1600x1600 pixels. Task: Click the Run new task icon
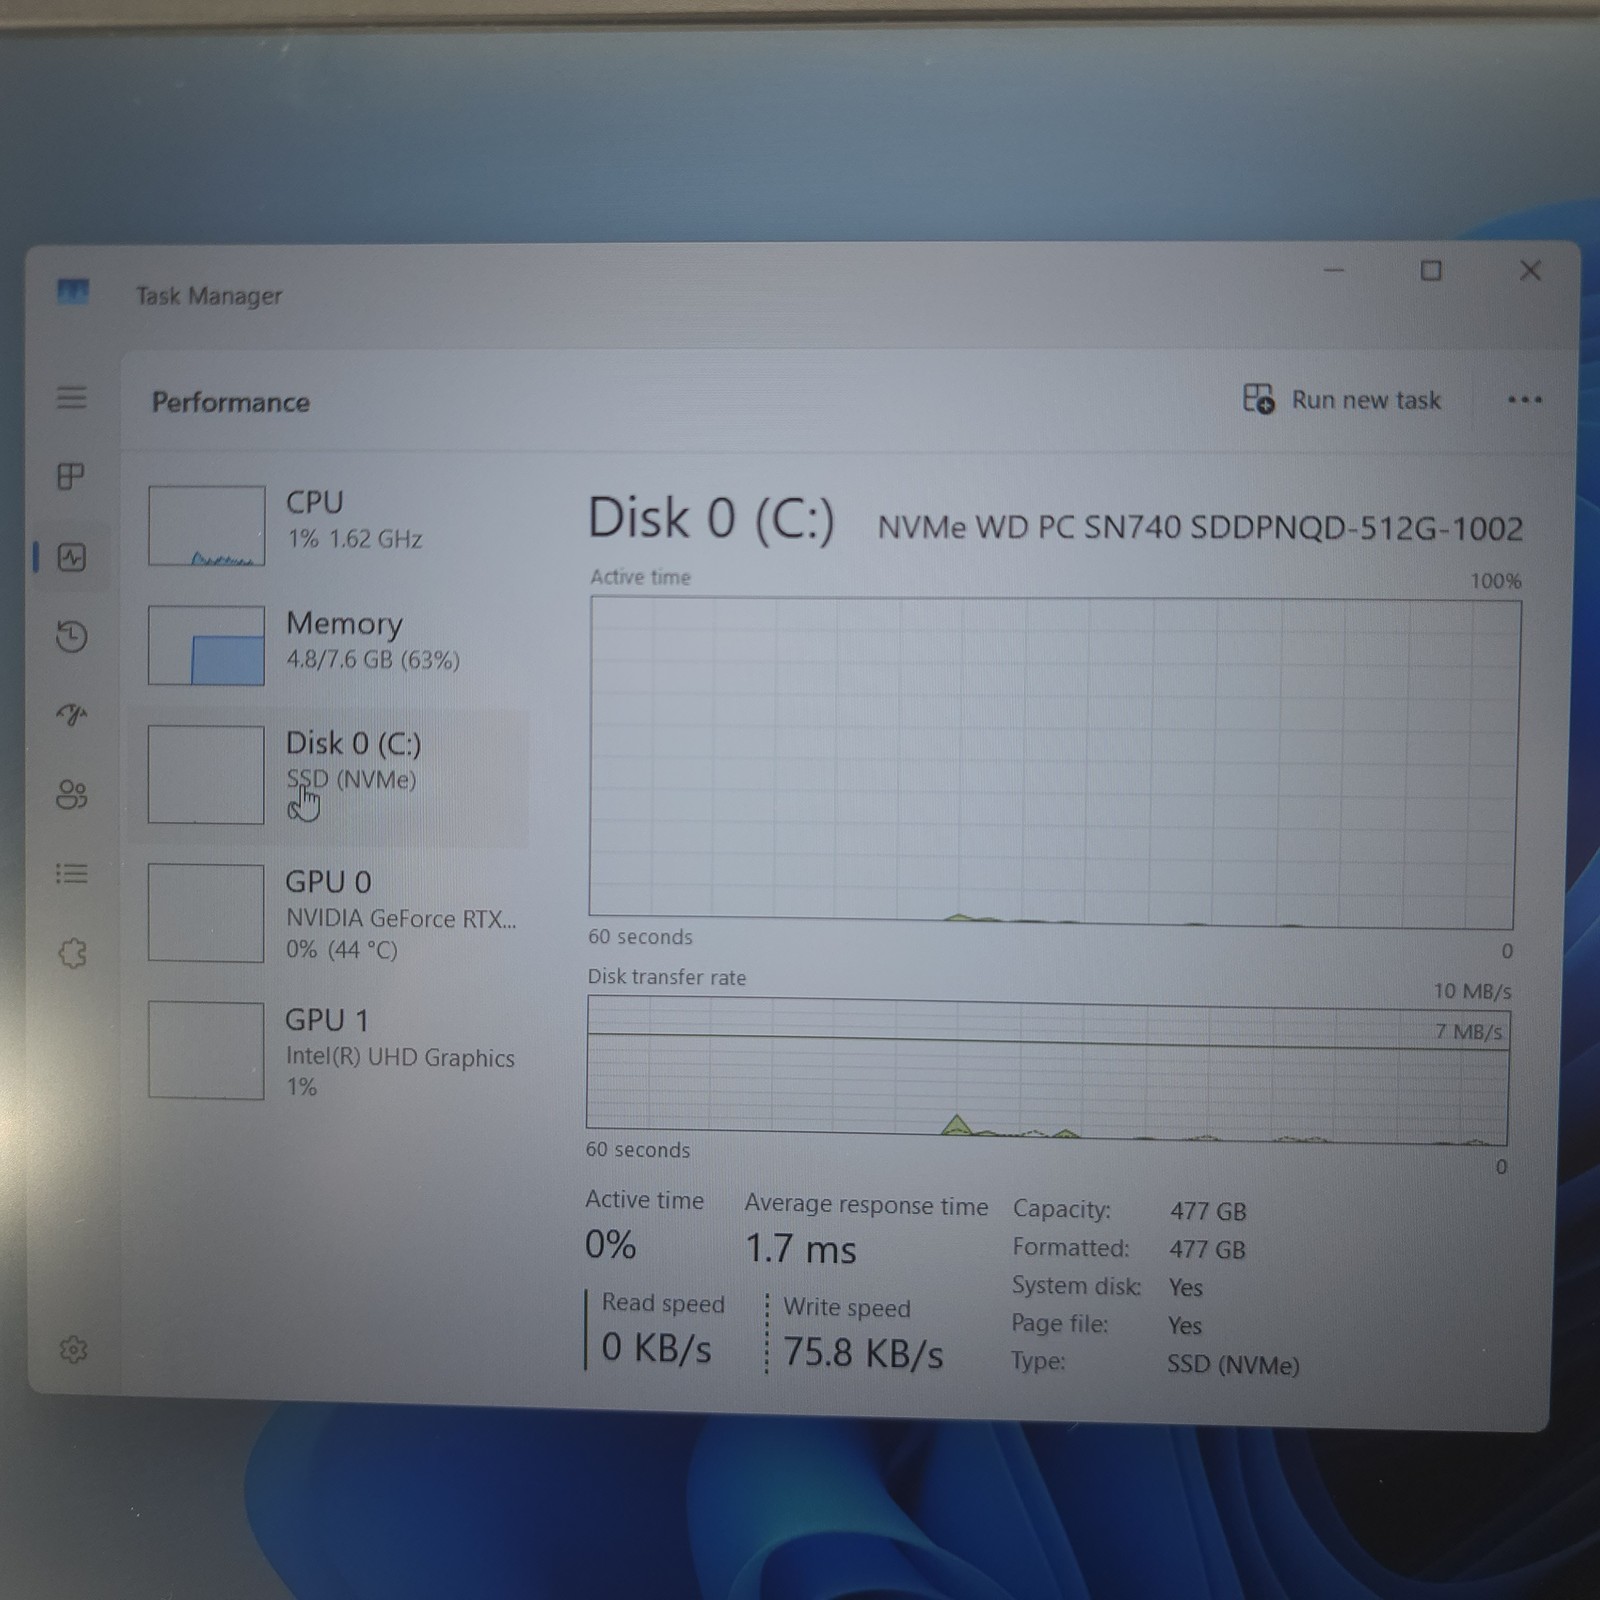[1258, 399]
